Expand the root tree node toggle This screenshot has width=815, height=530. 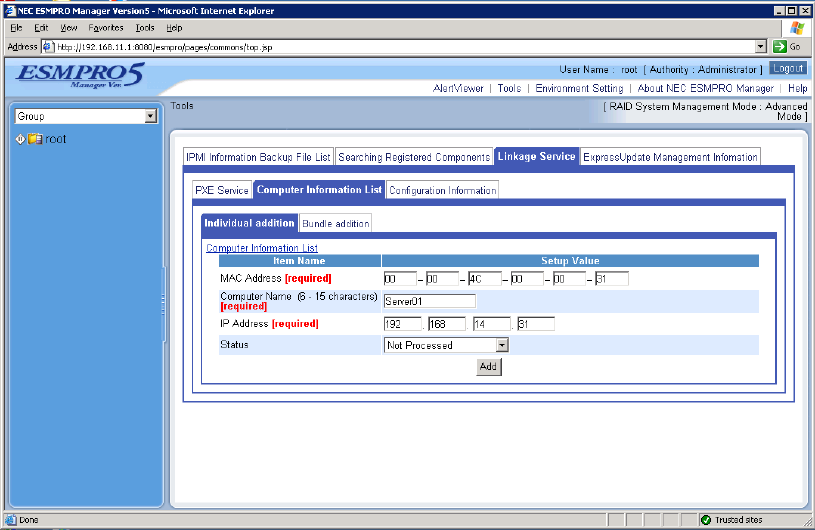point(20,139)
